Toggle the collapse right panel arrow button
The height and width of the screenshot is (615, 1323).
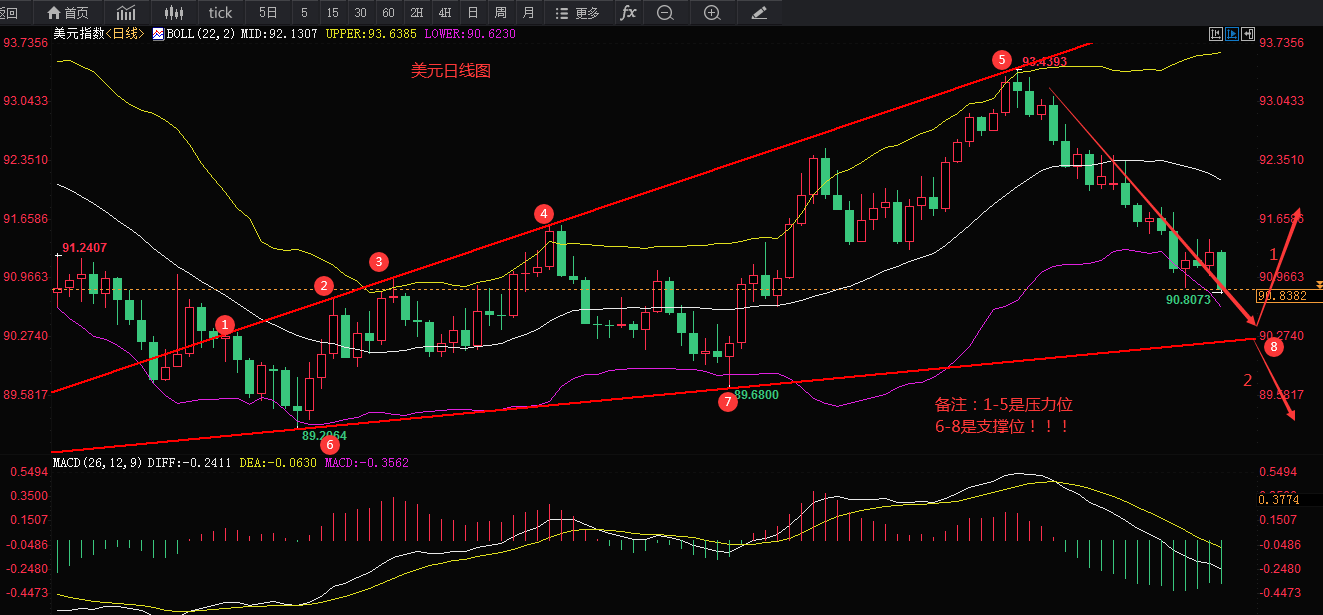pos(1247,33)
